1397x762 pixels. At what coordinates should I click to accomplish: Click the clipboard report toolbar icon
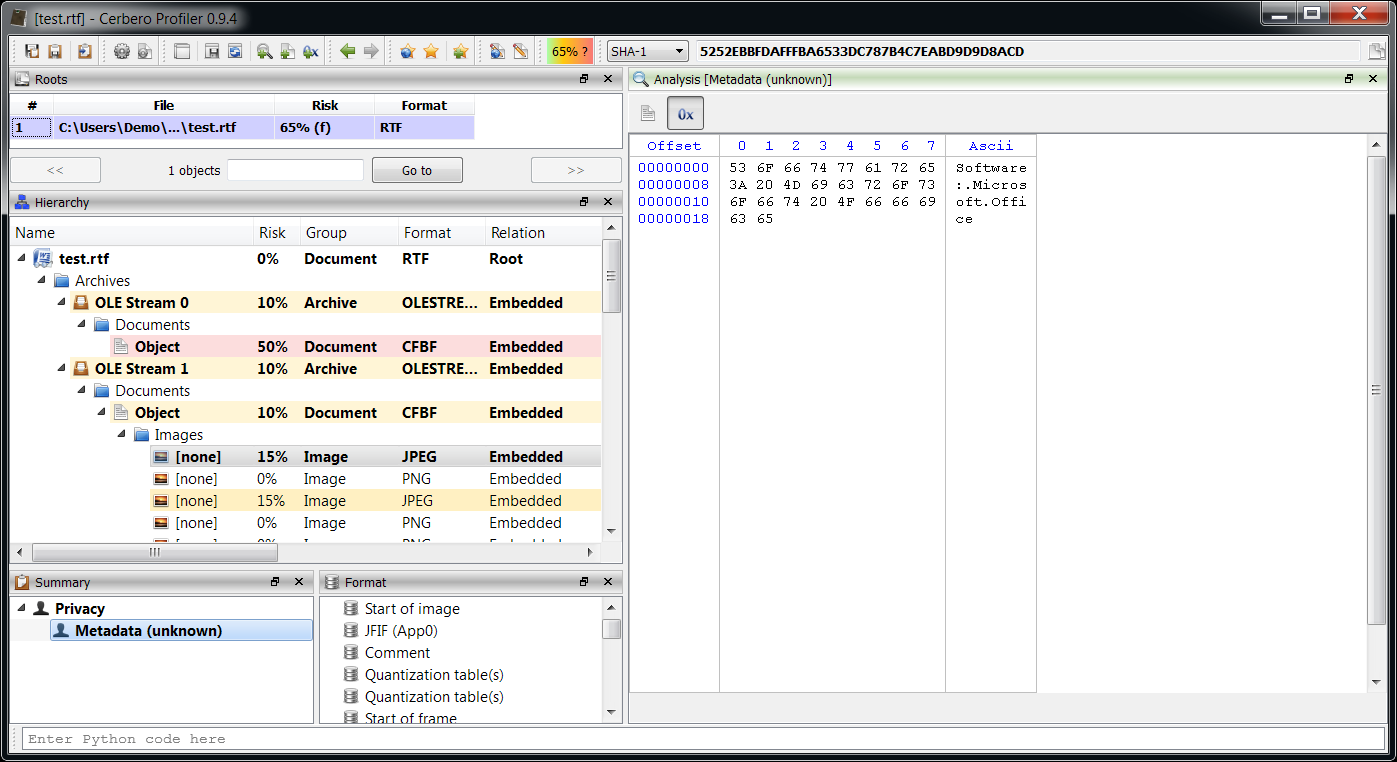coord(85,51)
